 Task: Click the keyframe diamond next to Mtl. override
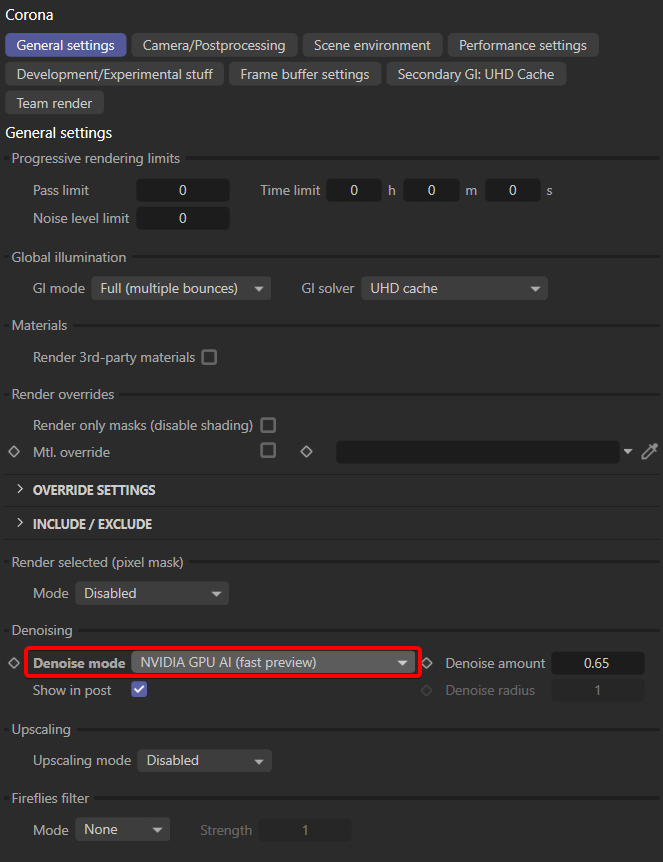[14, 452]
